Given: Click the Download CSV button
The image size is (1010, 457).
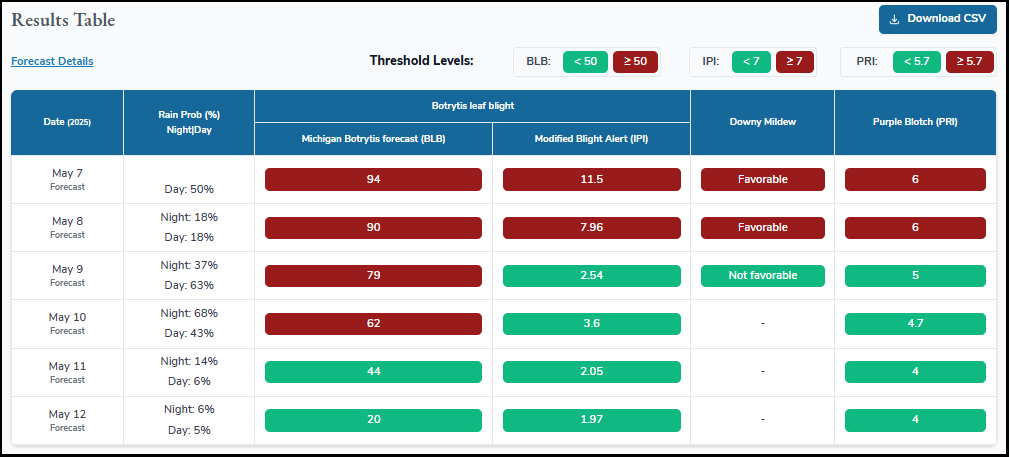Looking at the screenshot, I should [937, 19].
